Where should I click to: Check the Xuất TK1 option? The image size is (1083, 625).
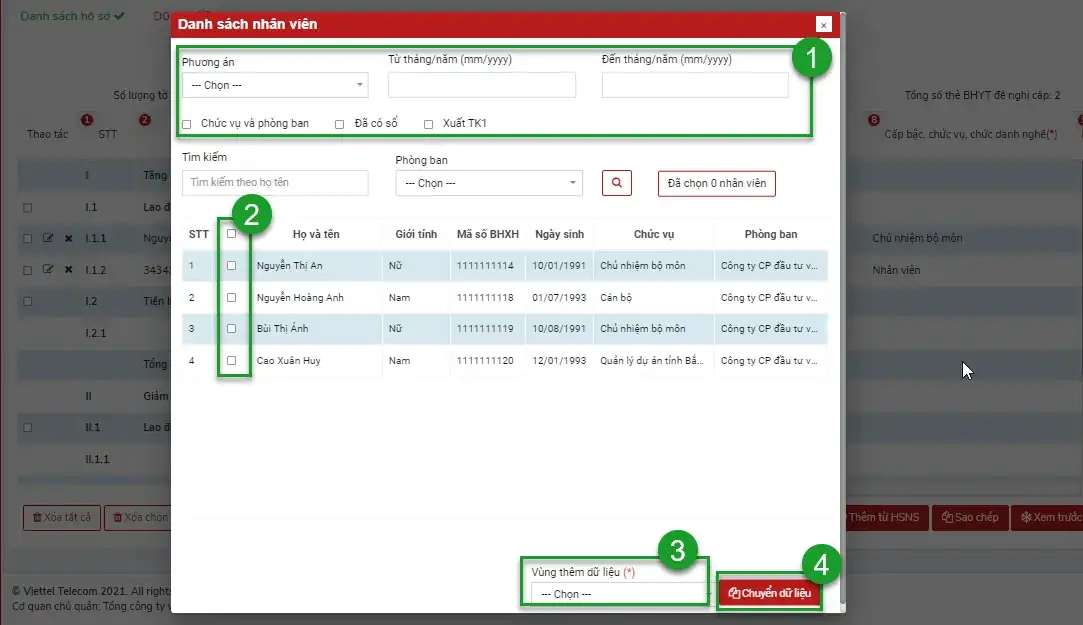[428, 124]
